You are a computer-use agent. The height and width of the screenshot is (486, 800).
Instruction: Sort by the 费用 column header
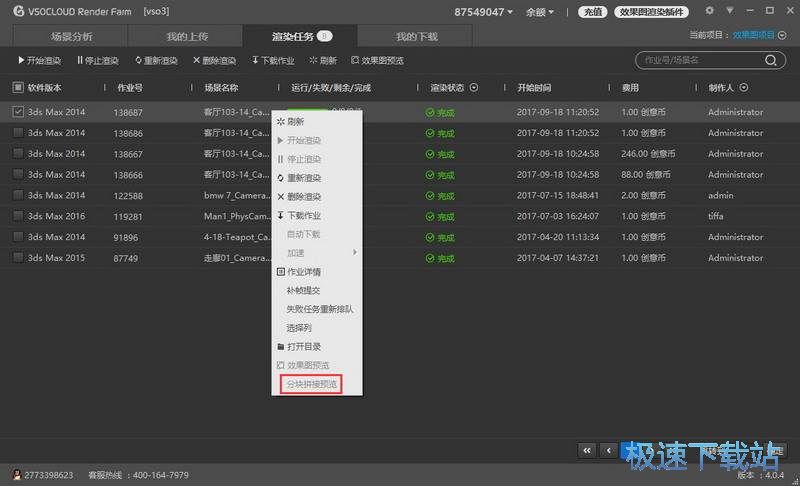click(630, 88)
